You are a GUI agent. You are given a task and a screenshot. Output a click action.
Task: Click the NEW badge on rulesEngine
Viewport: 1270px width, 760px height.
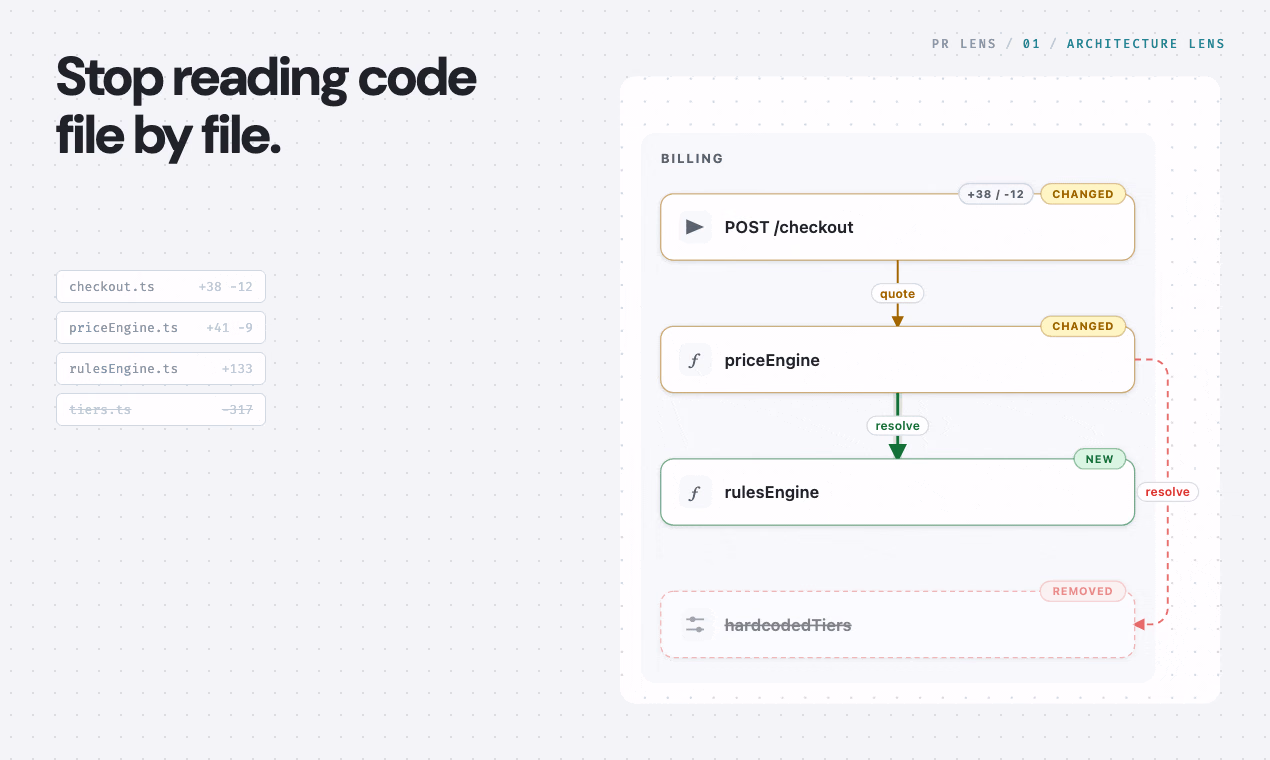1100,459
